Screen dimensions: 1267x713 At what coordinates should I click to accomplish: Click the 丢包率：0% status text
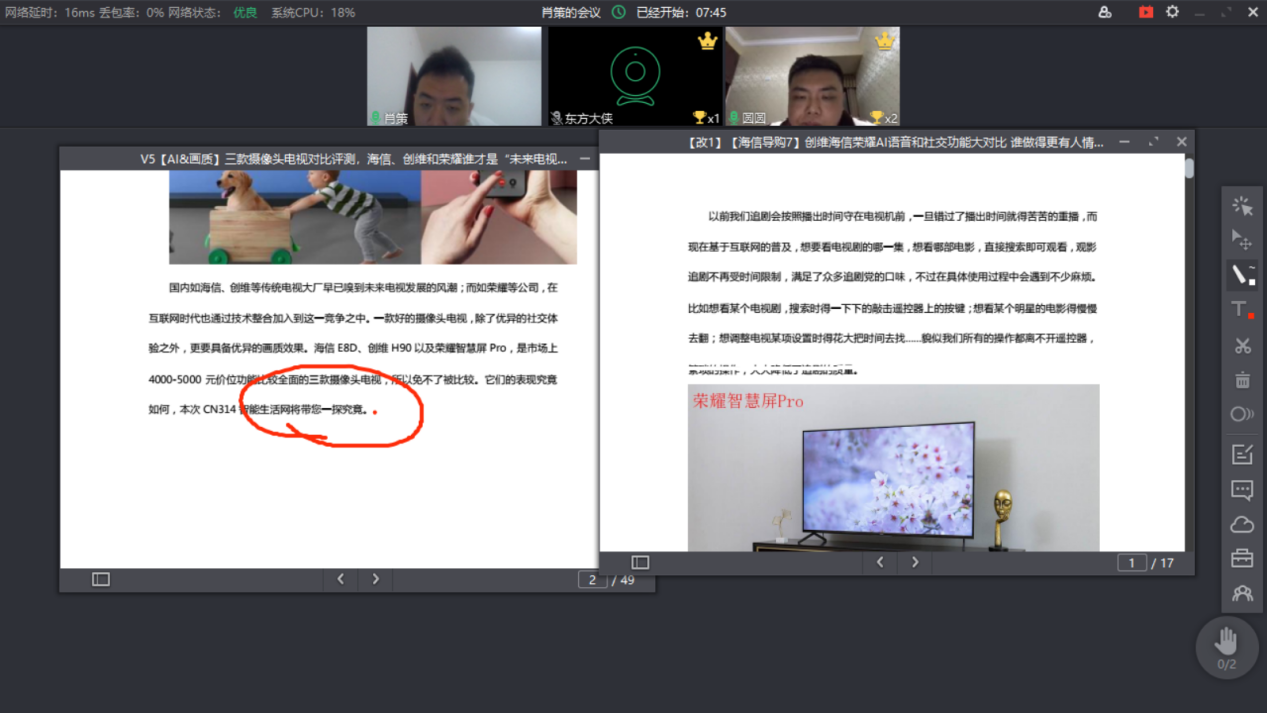(132, 12)
